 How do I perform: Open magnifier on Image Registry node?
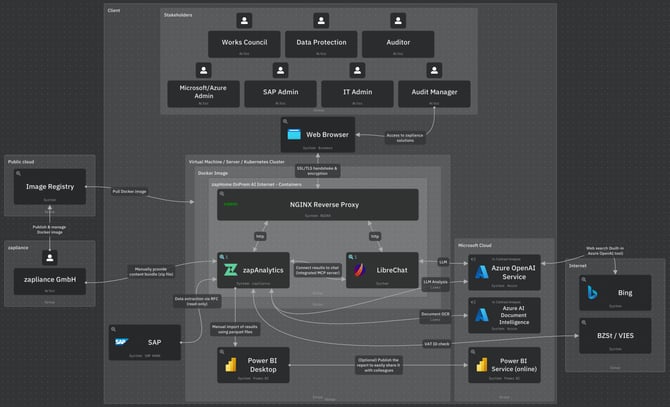(18, 173)
